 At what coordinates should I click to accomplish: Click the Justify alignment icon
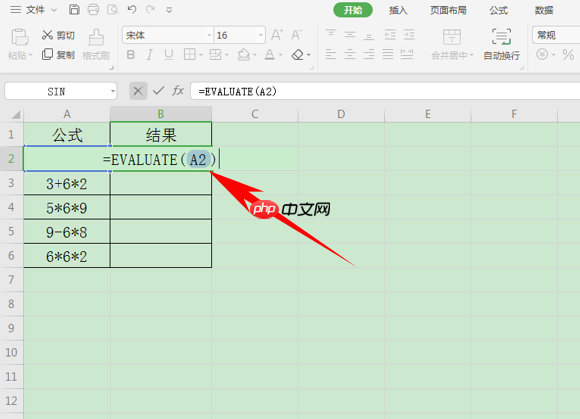388,55
